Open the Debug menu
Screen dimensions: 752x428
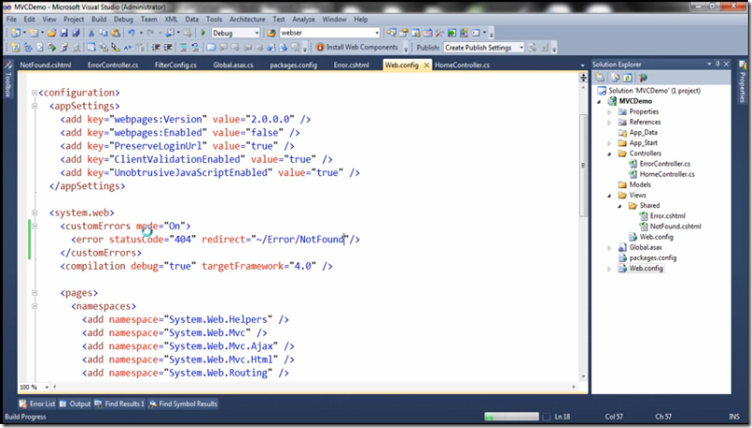tap(123, 19)
